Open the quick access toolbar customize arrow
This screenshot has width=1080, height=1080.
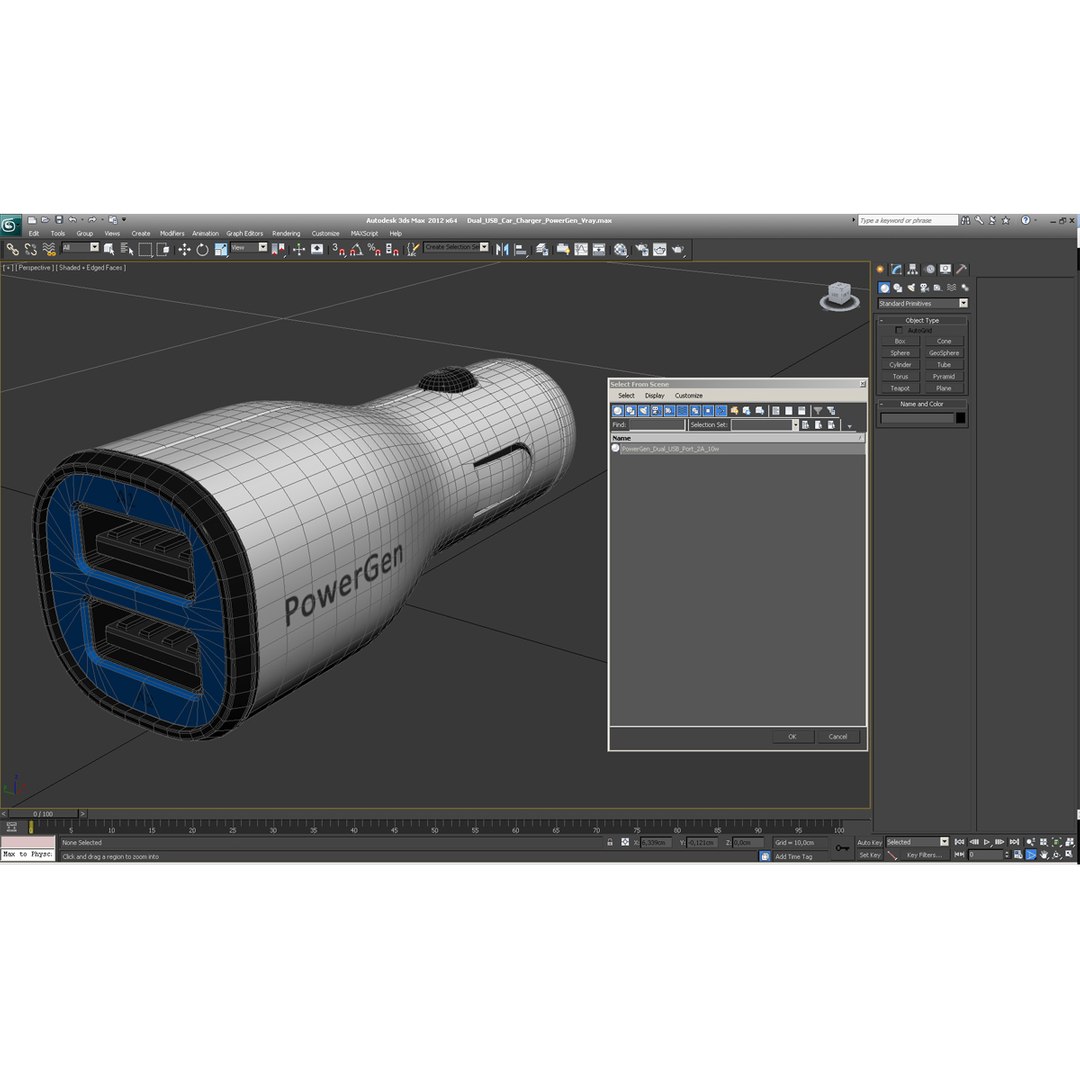124,220
